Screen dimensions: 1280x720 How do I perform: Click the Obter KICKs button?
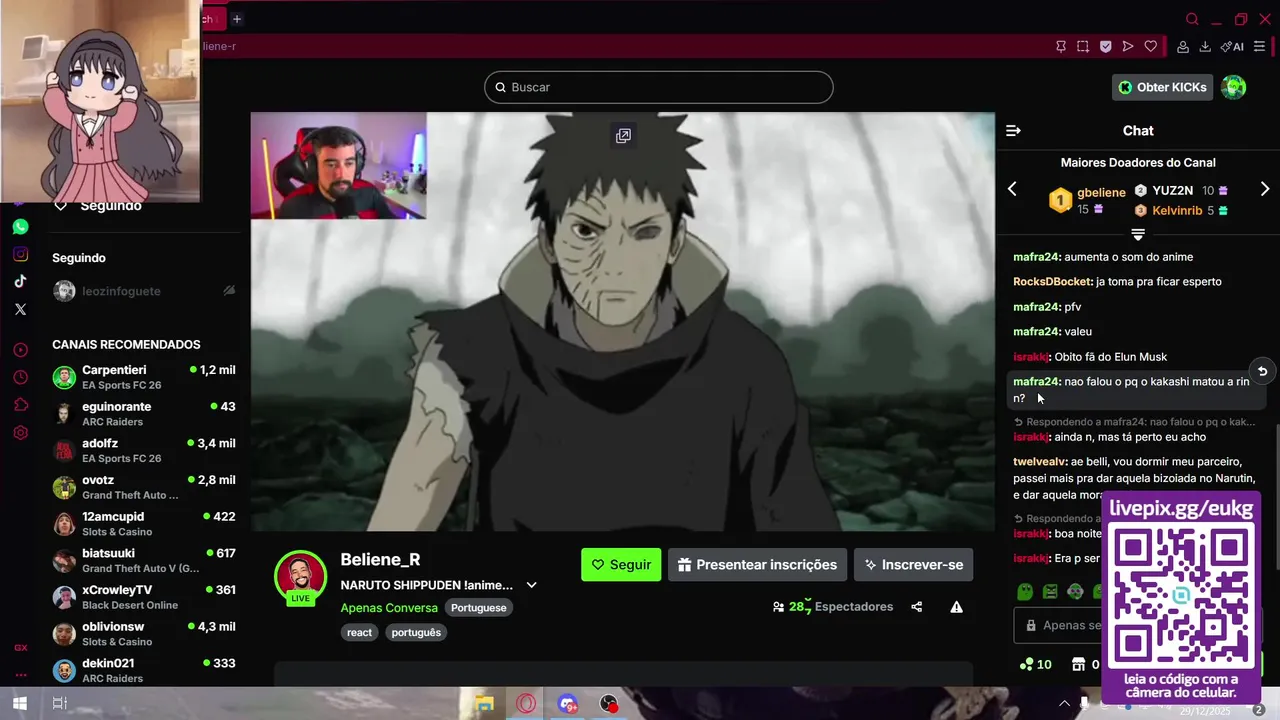[x=1162, y=87]
